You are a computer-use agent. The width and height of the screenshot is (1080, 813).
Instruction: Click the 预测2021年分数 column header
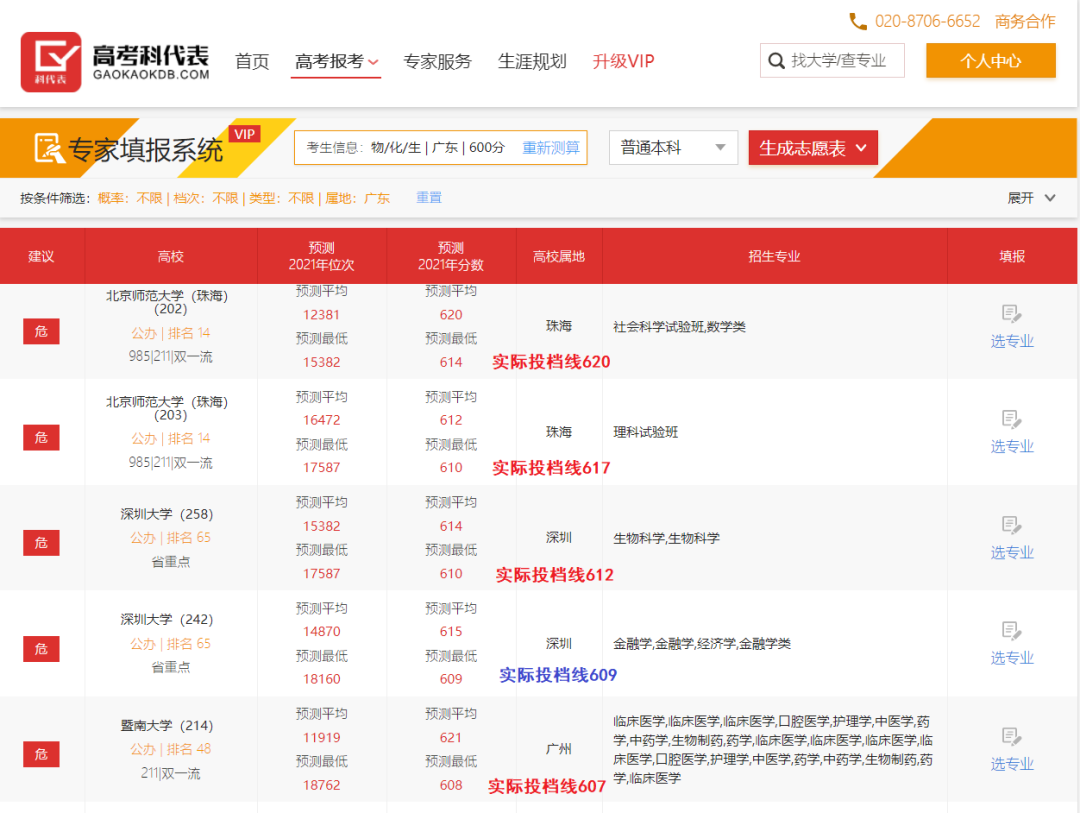click(451, 256)
